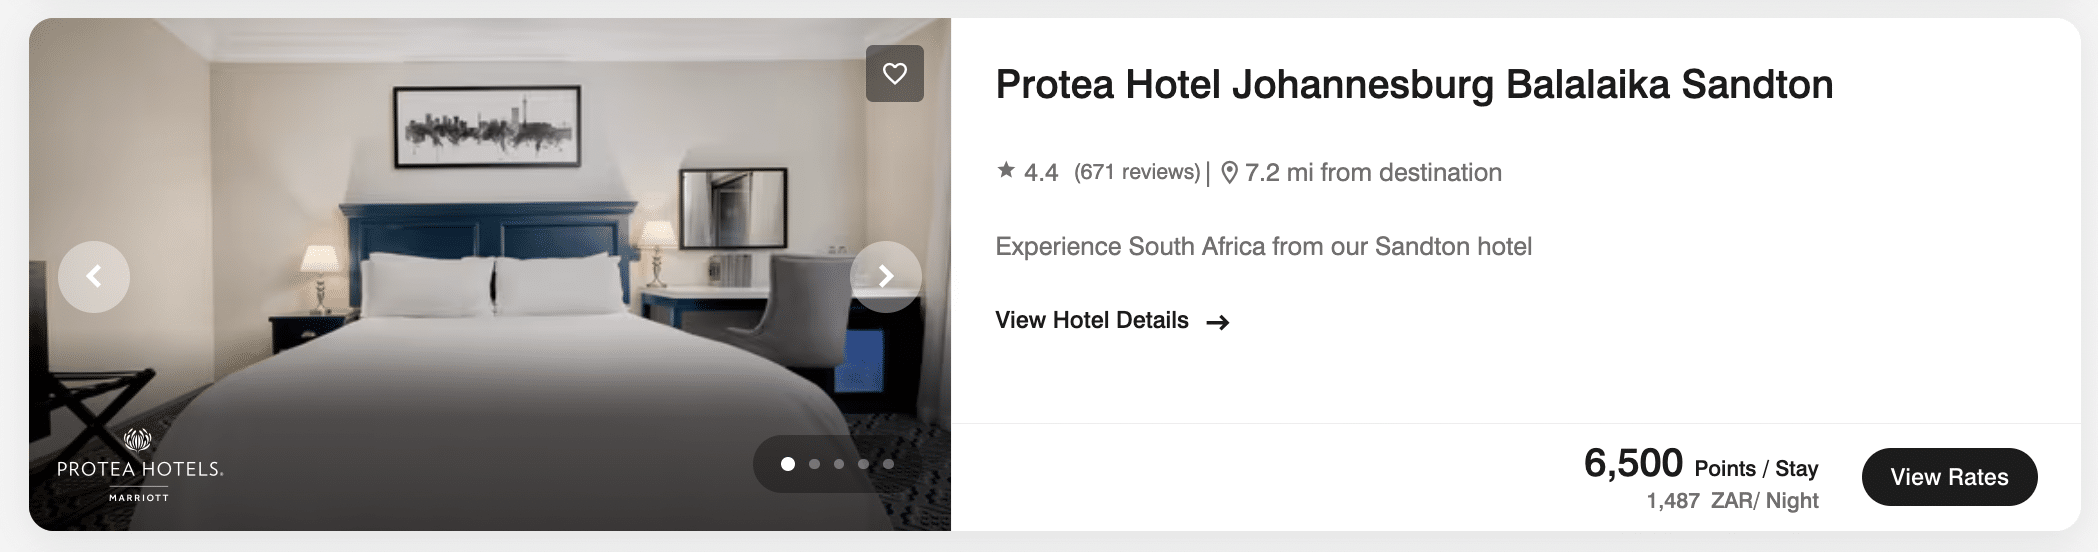This screenshot has width=2098, height=552.
Task: Click the 1,487 ZAR/Night rate
Action: pos(1732,501)
